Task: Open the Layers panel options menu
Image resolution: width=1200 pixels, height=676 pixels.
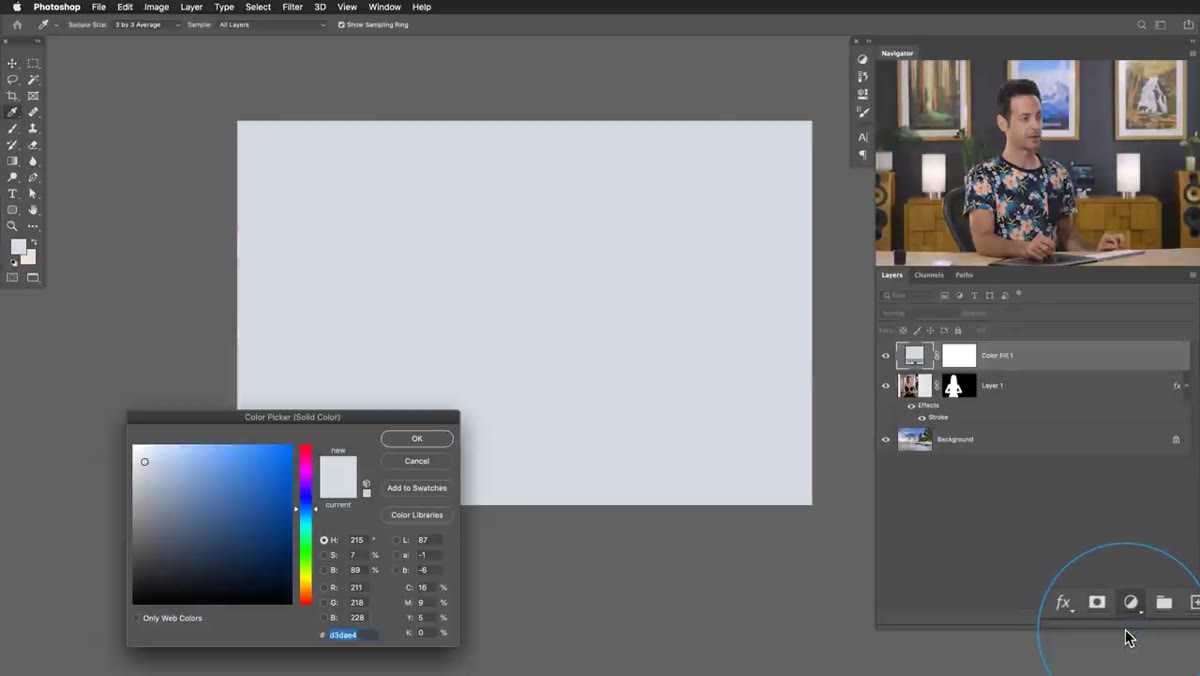Action: [1192, 275]
